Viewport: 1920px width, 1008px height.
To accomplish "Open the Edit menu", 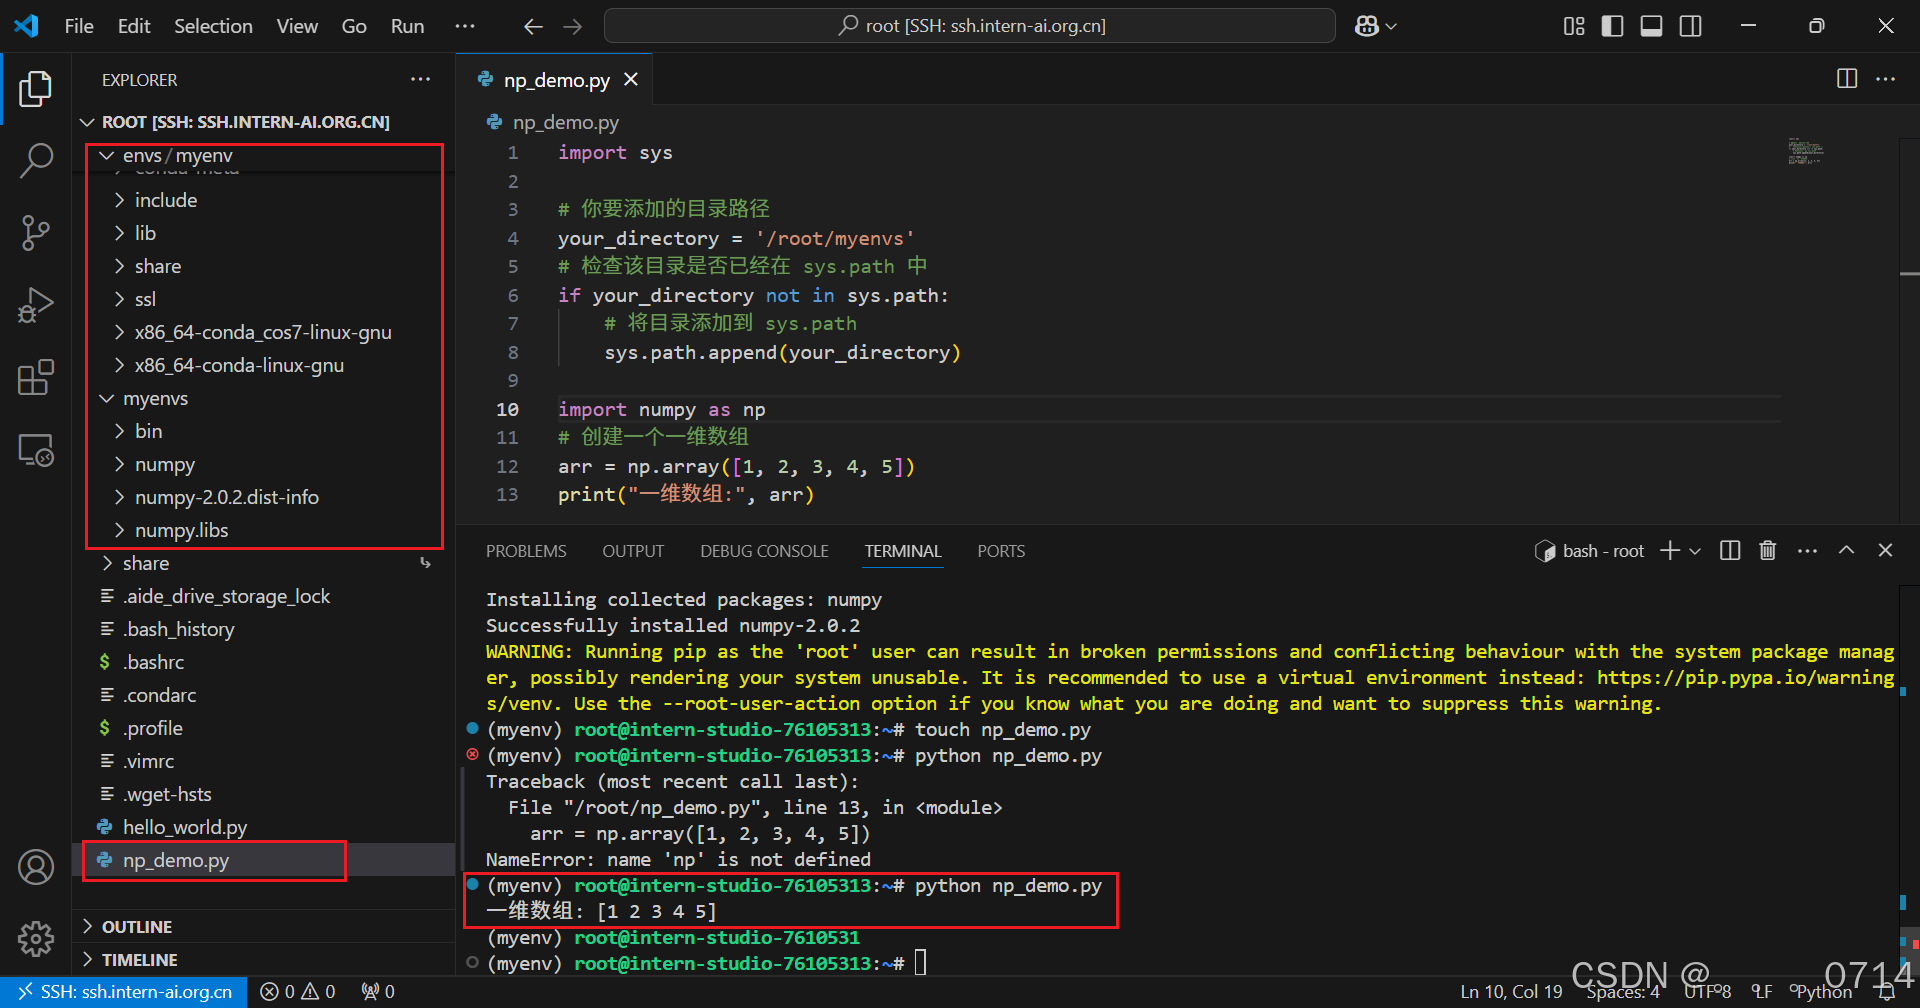I will pyautogui.click(x=134, y=26).
